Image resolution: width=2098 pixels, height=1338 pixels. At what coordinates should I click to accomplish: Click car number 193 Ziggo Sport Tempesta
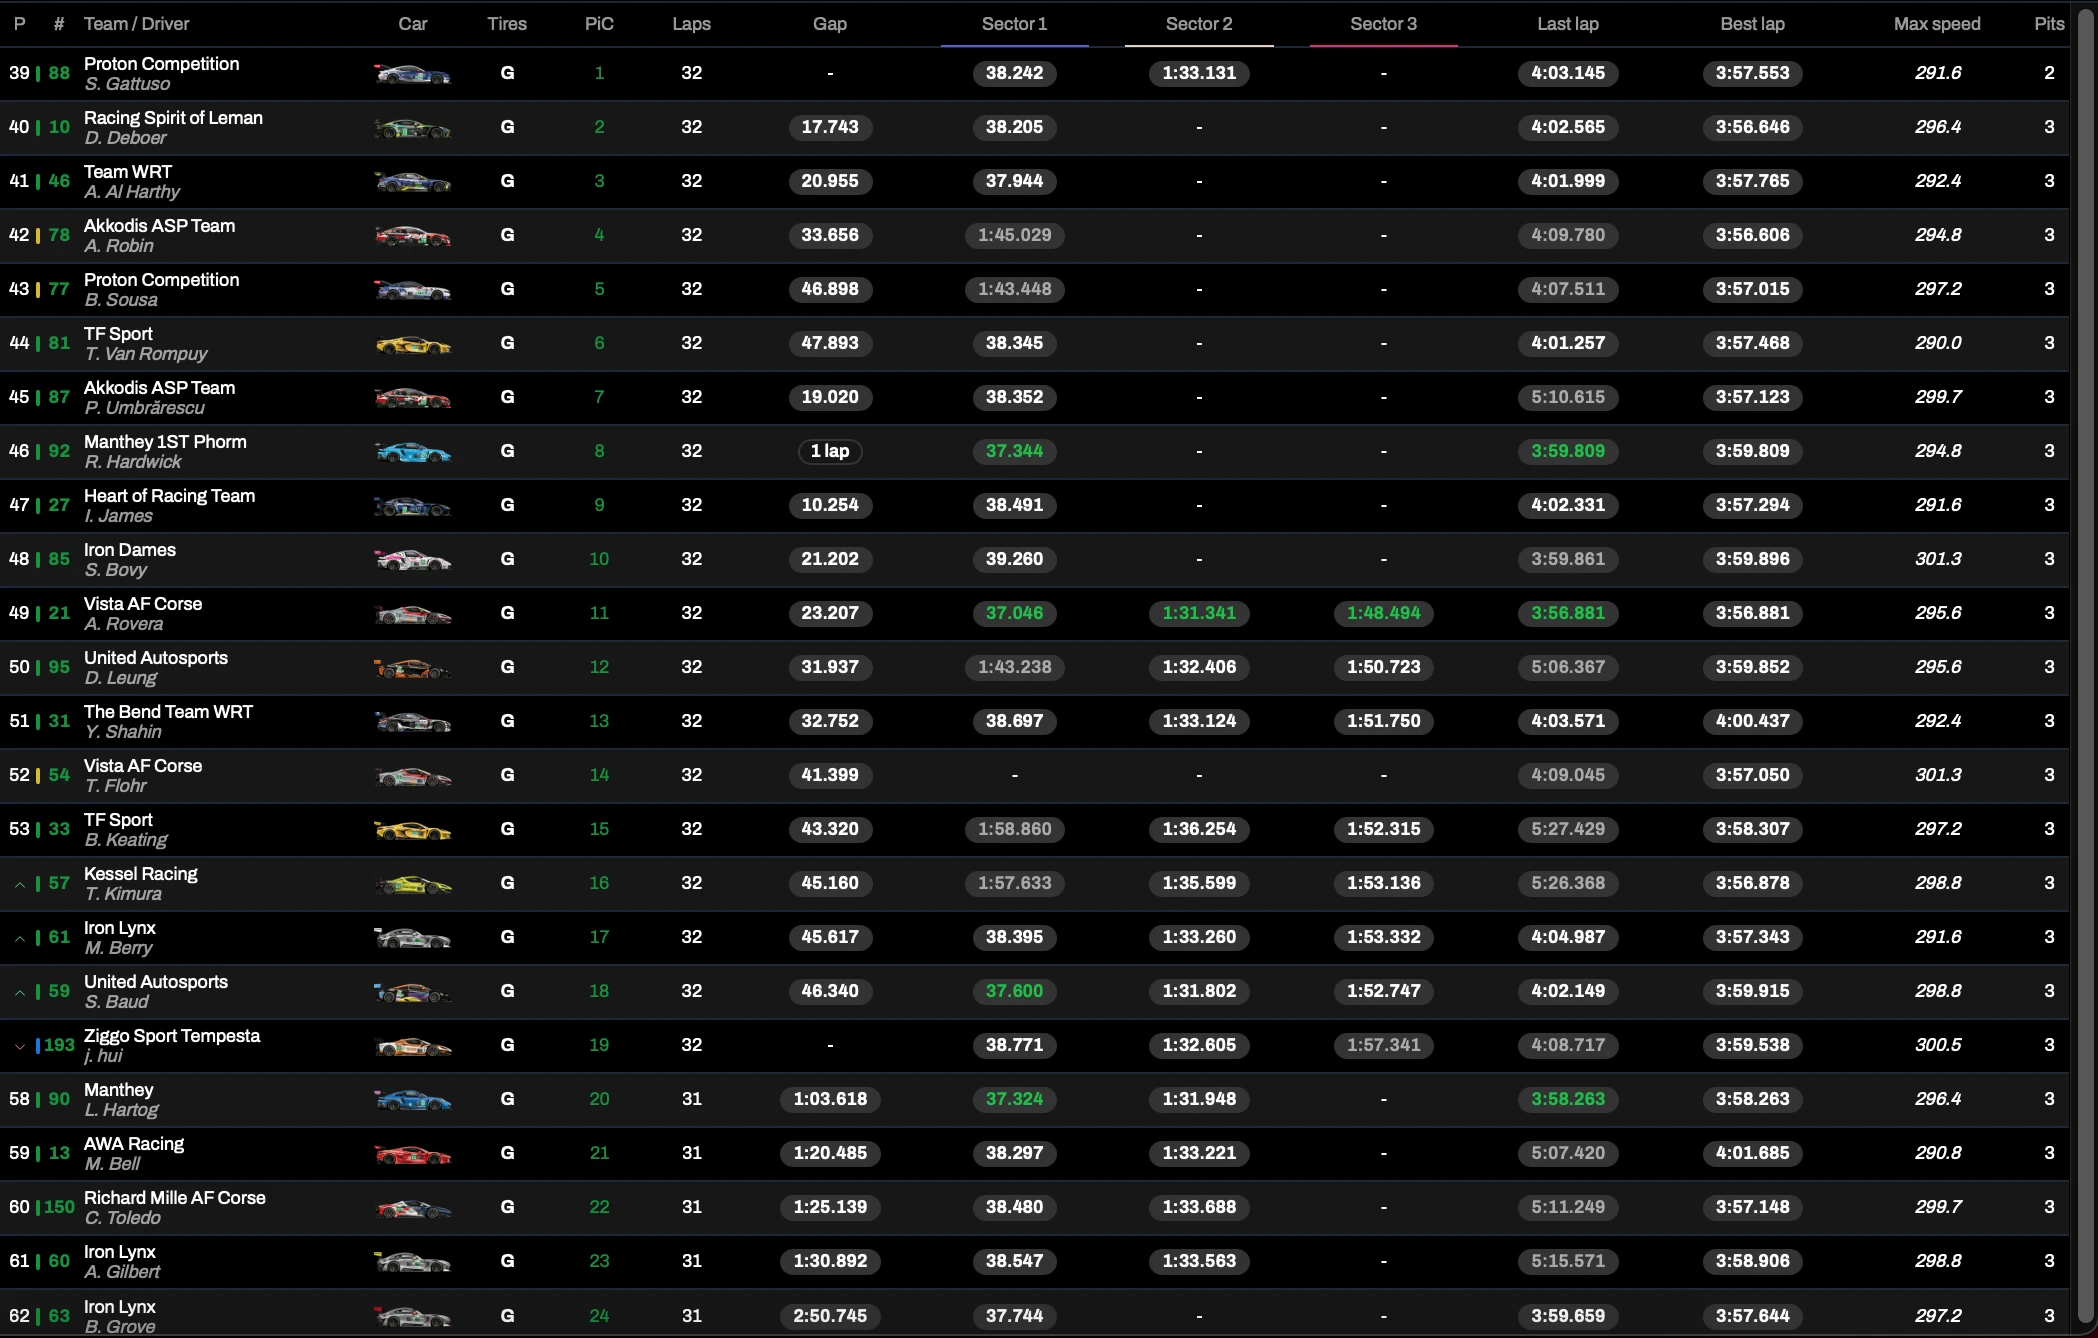click(x=59, y=1045)
